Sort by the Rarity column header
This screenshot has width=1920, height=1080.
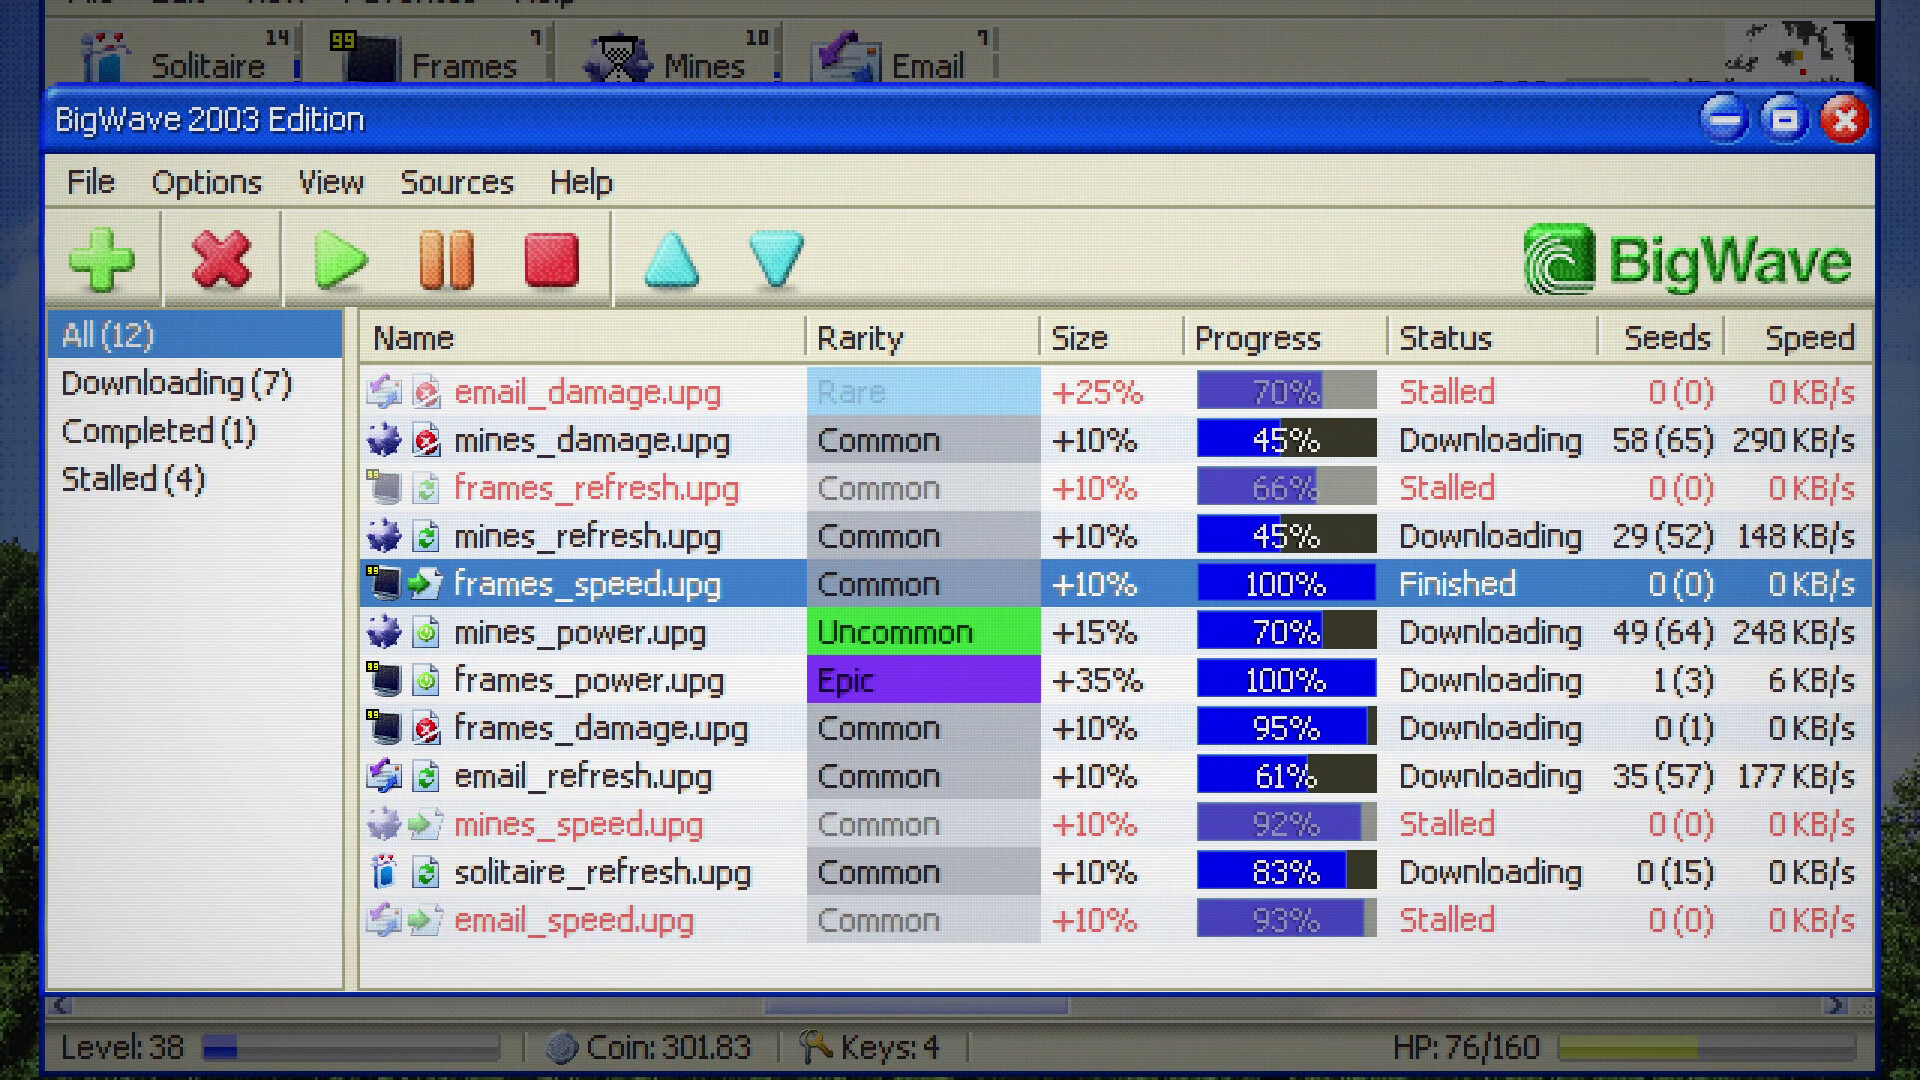pyautogui.click(x=923, y=338)
